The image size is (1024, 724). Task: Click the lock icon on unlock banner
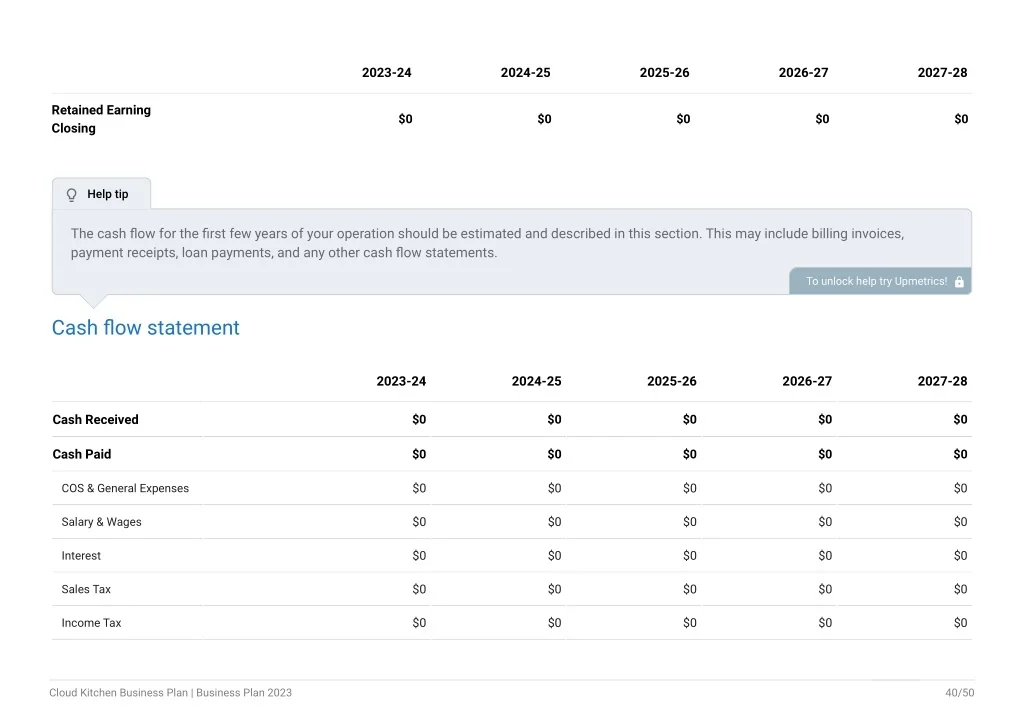click(959, 281)
